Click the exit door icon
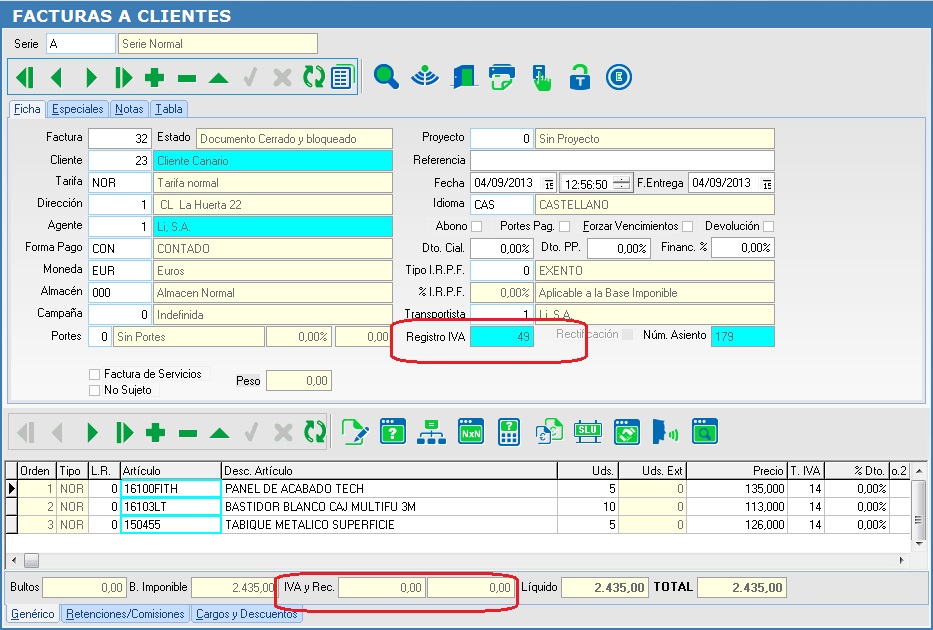Viewport: 933px width, 630px height. point(464,76)
